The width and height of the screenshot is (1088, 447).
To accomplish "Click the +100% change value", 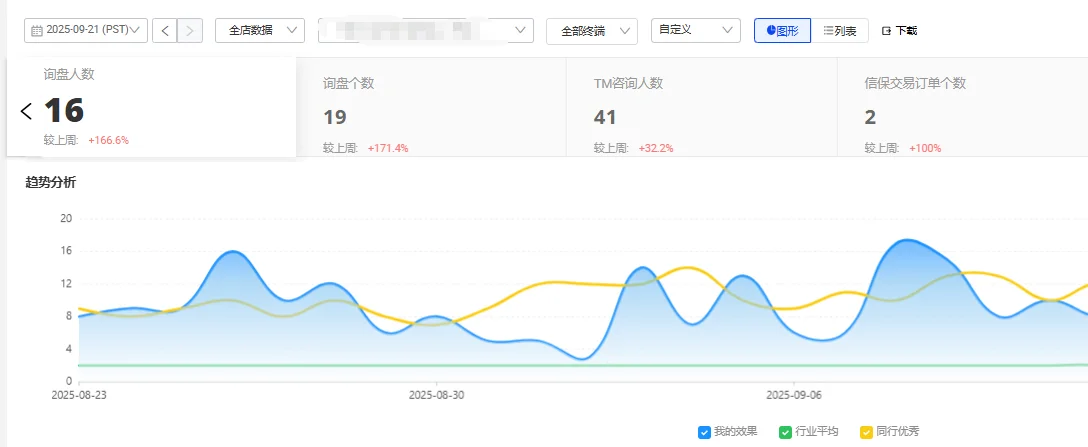I will point(925,148).
